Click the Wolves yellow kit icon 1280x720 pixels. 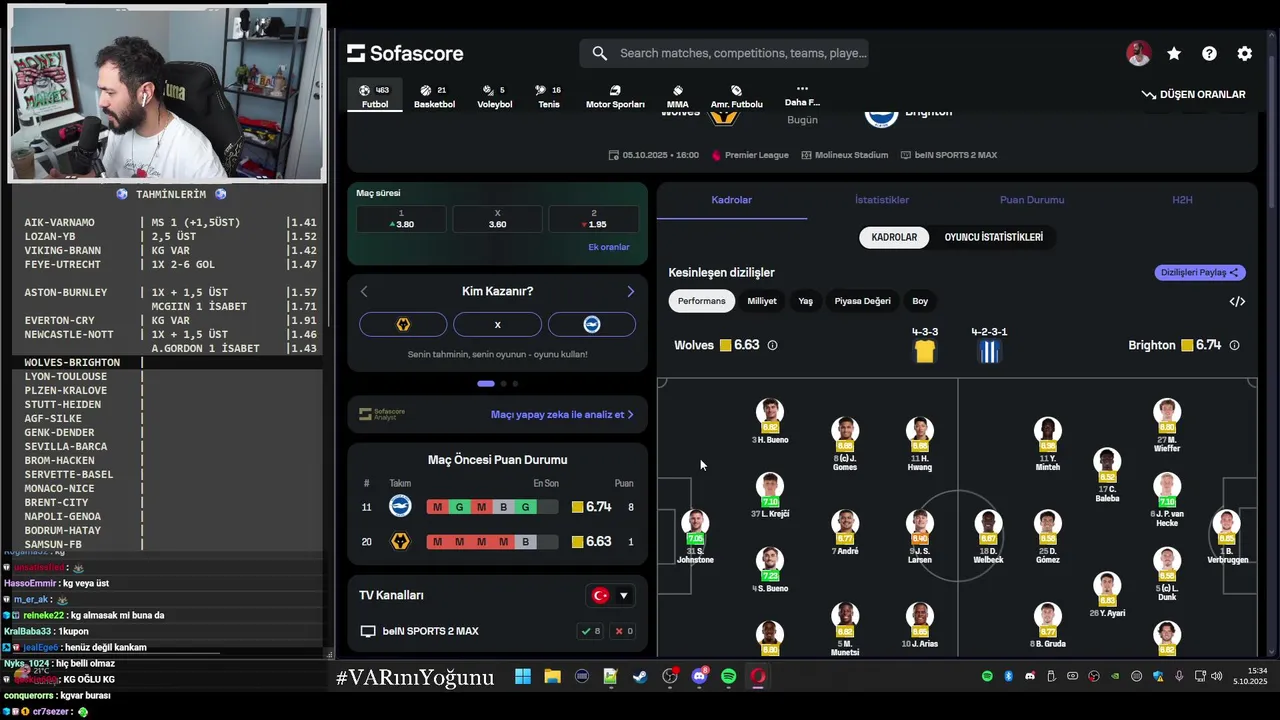click(x=925, y=351)
